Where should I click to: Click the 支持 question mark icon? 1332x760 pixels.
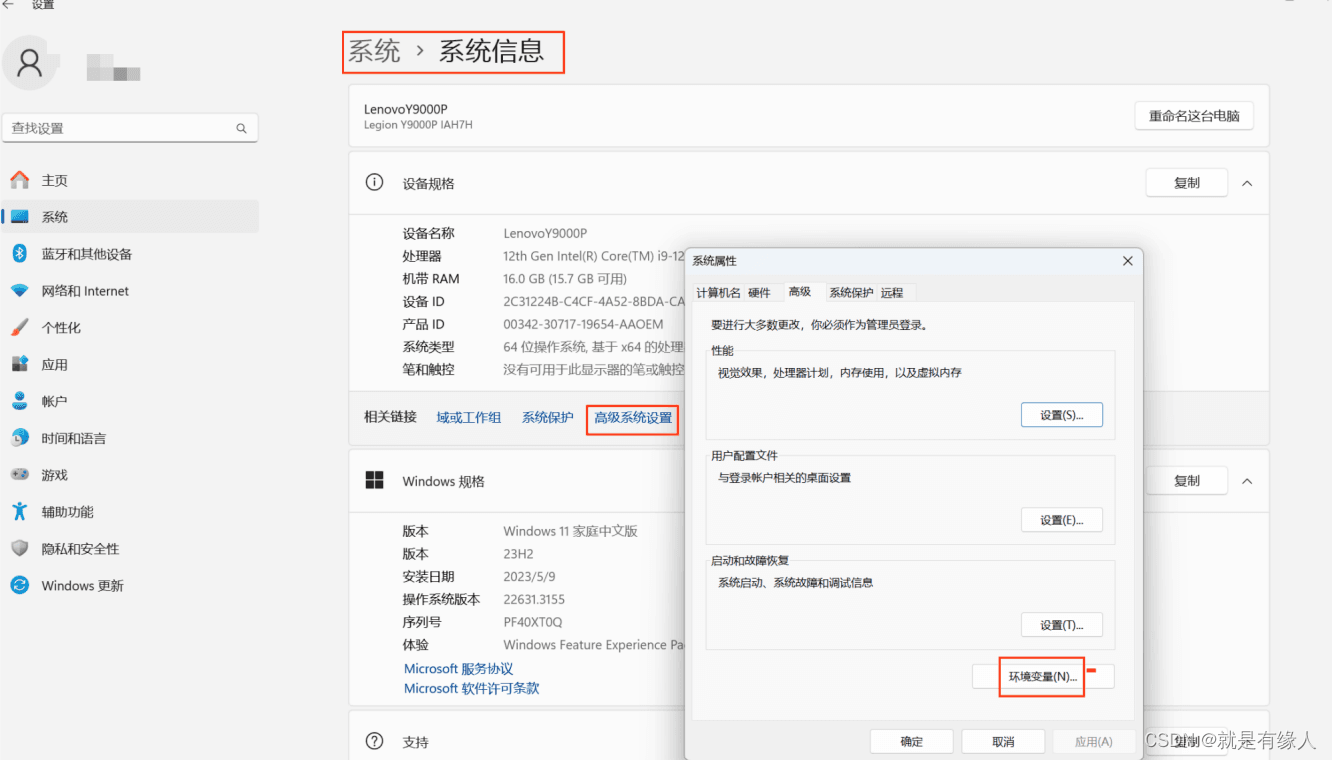click(x=375, y=741)
